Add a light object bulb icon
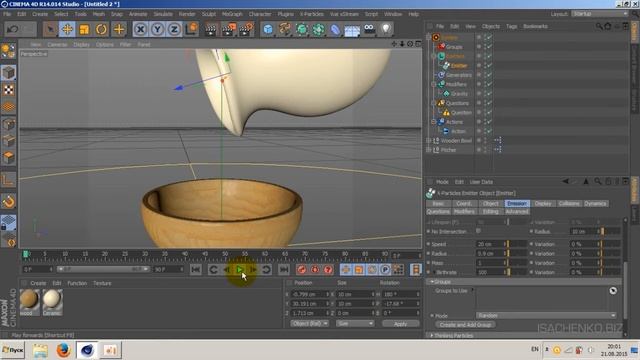640x360 pixels. click(386, 29)
